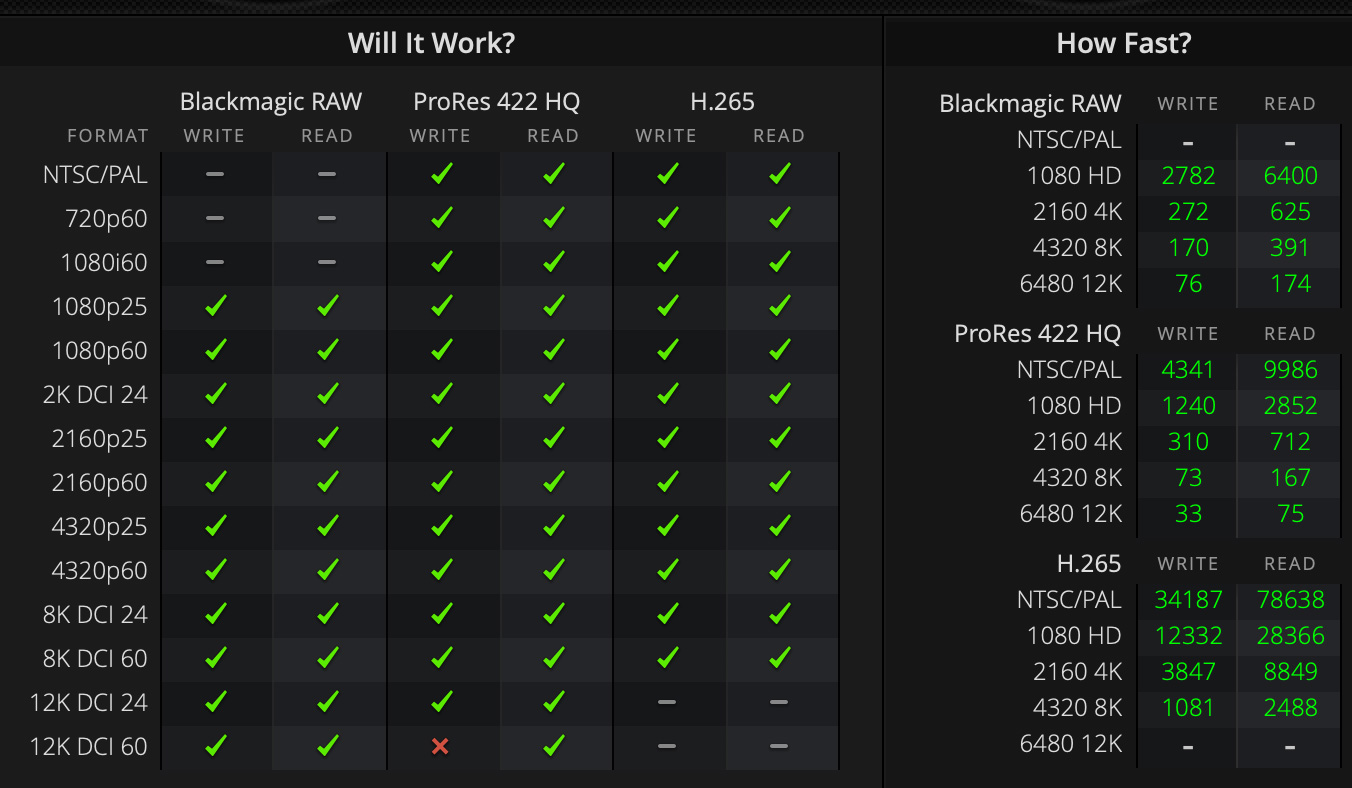Click ProRes 422 HQ write checkmark in 4320p25 row
This screenshot has width=1352, height=788.
(x=441, y=526)
